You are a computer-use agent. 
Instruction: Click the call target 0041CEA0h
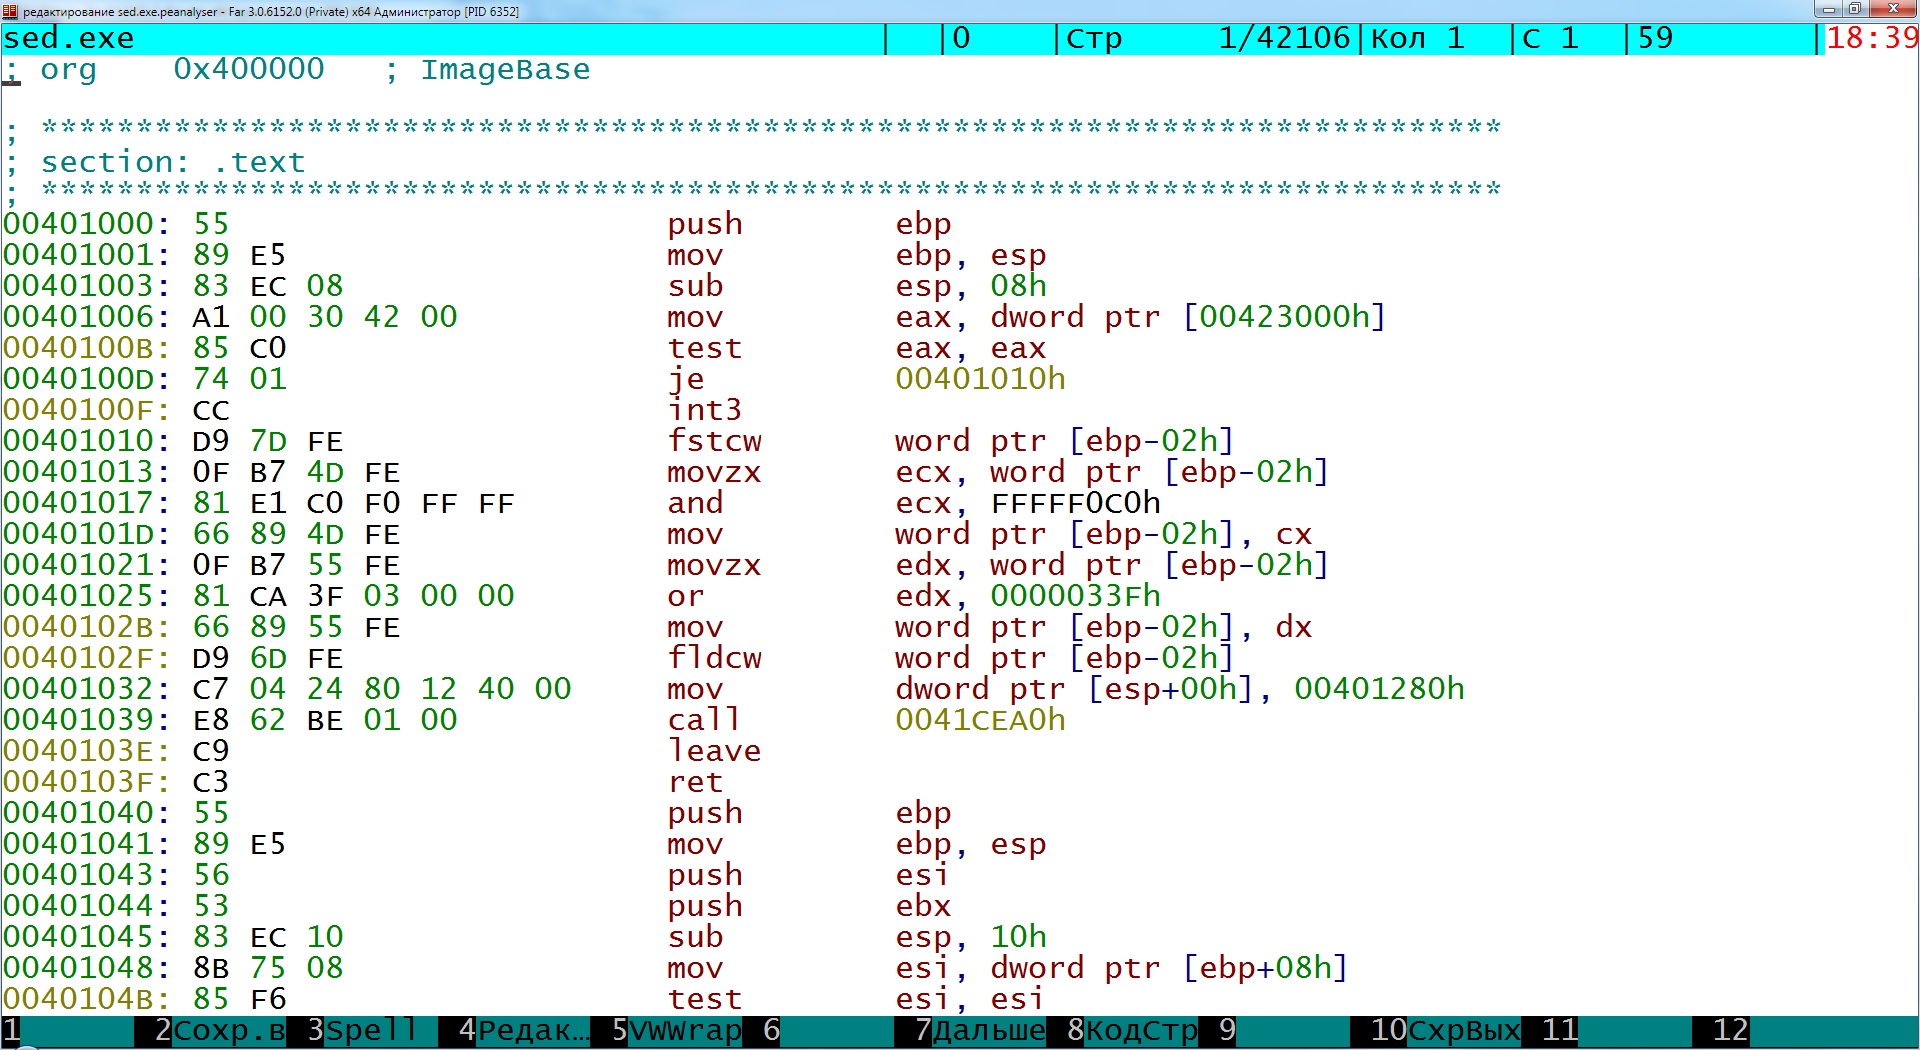[980, 720]
